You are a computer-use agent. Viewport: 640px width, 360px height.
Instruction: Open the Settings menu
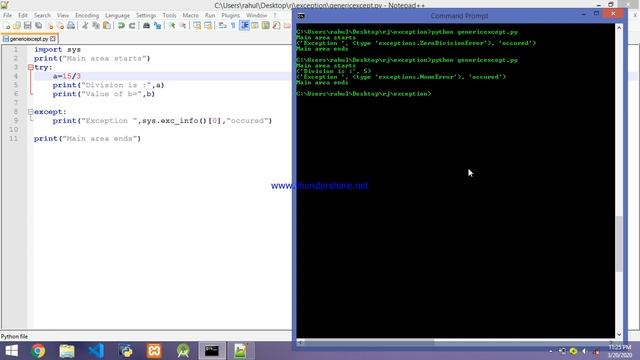point(146,16)
